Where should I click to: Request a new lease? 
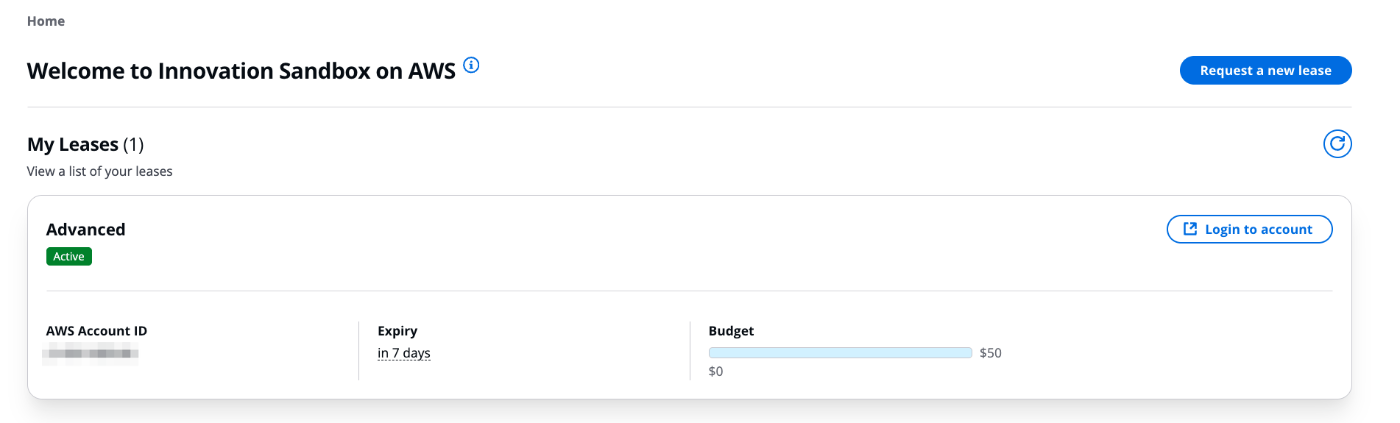1265,70
